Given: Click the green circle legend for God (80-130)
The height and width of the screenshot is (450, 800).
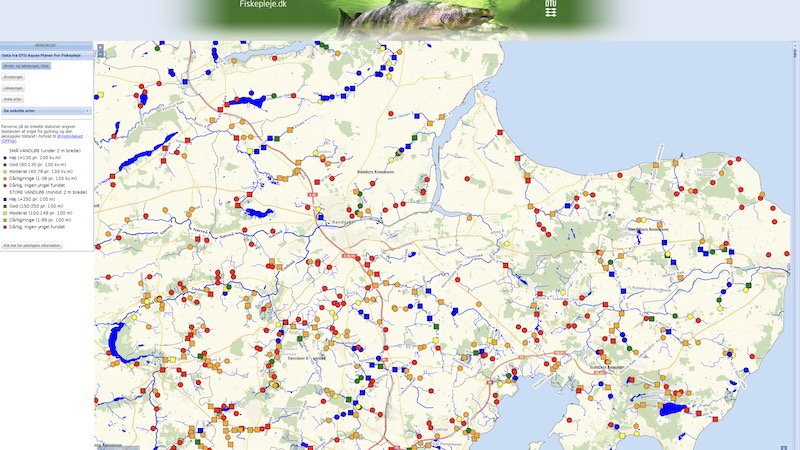Looking at the screenshot, I should tap(5, 165).
